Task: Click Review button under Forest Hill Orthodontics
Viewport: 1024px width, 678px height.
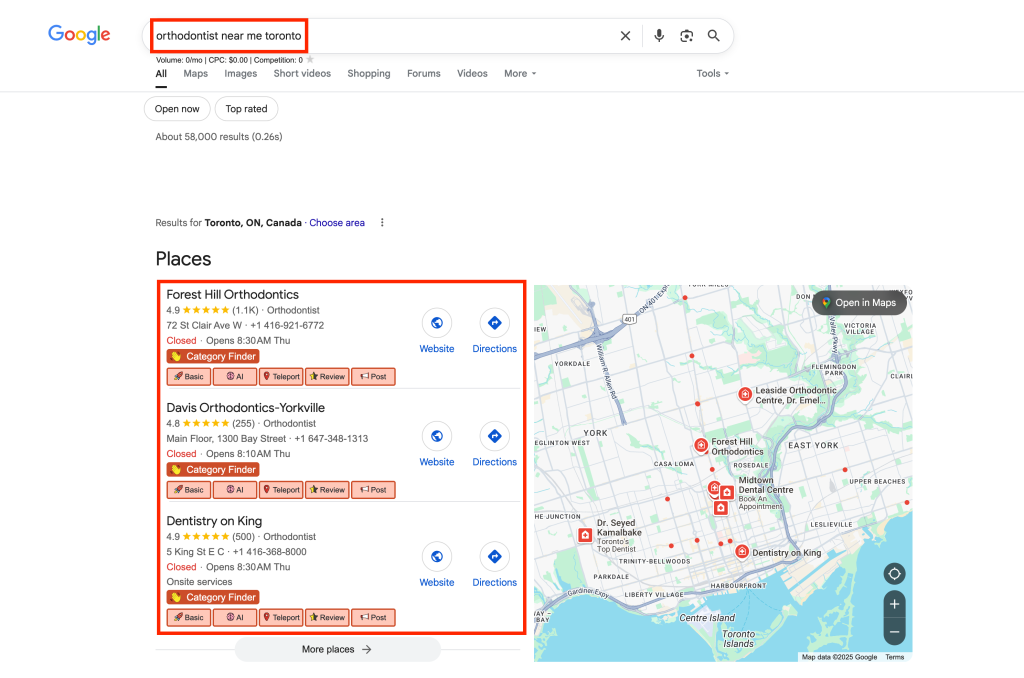Action: 327,376
